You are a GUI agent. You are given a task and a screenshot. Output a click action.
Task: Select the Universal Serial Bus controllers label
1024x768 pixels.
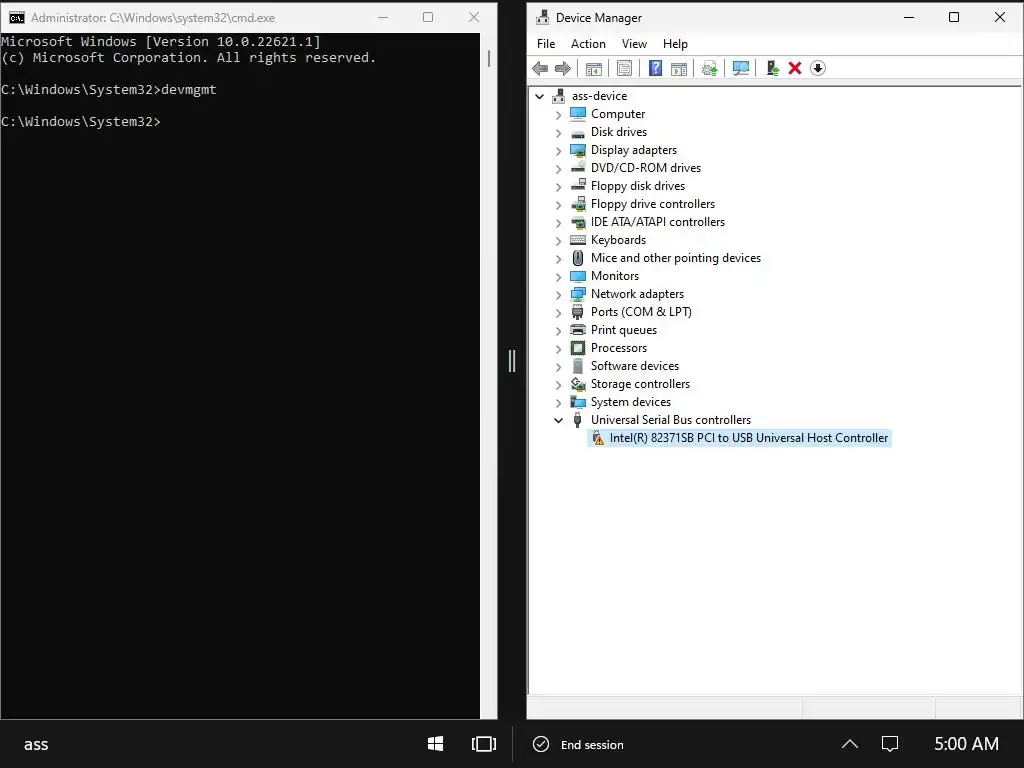click(671, 420)
